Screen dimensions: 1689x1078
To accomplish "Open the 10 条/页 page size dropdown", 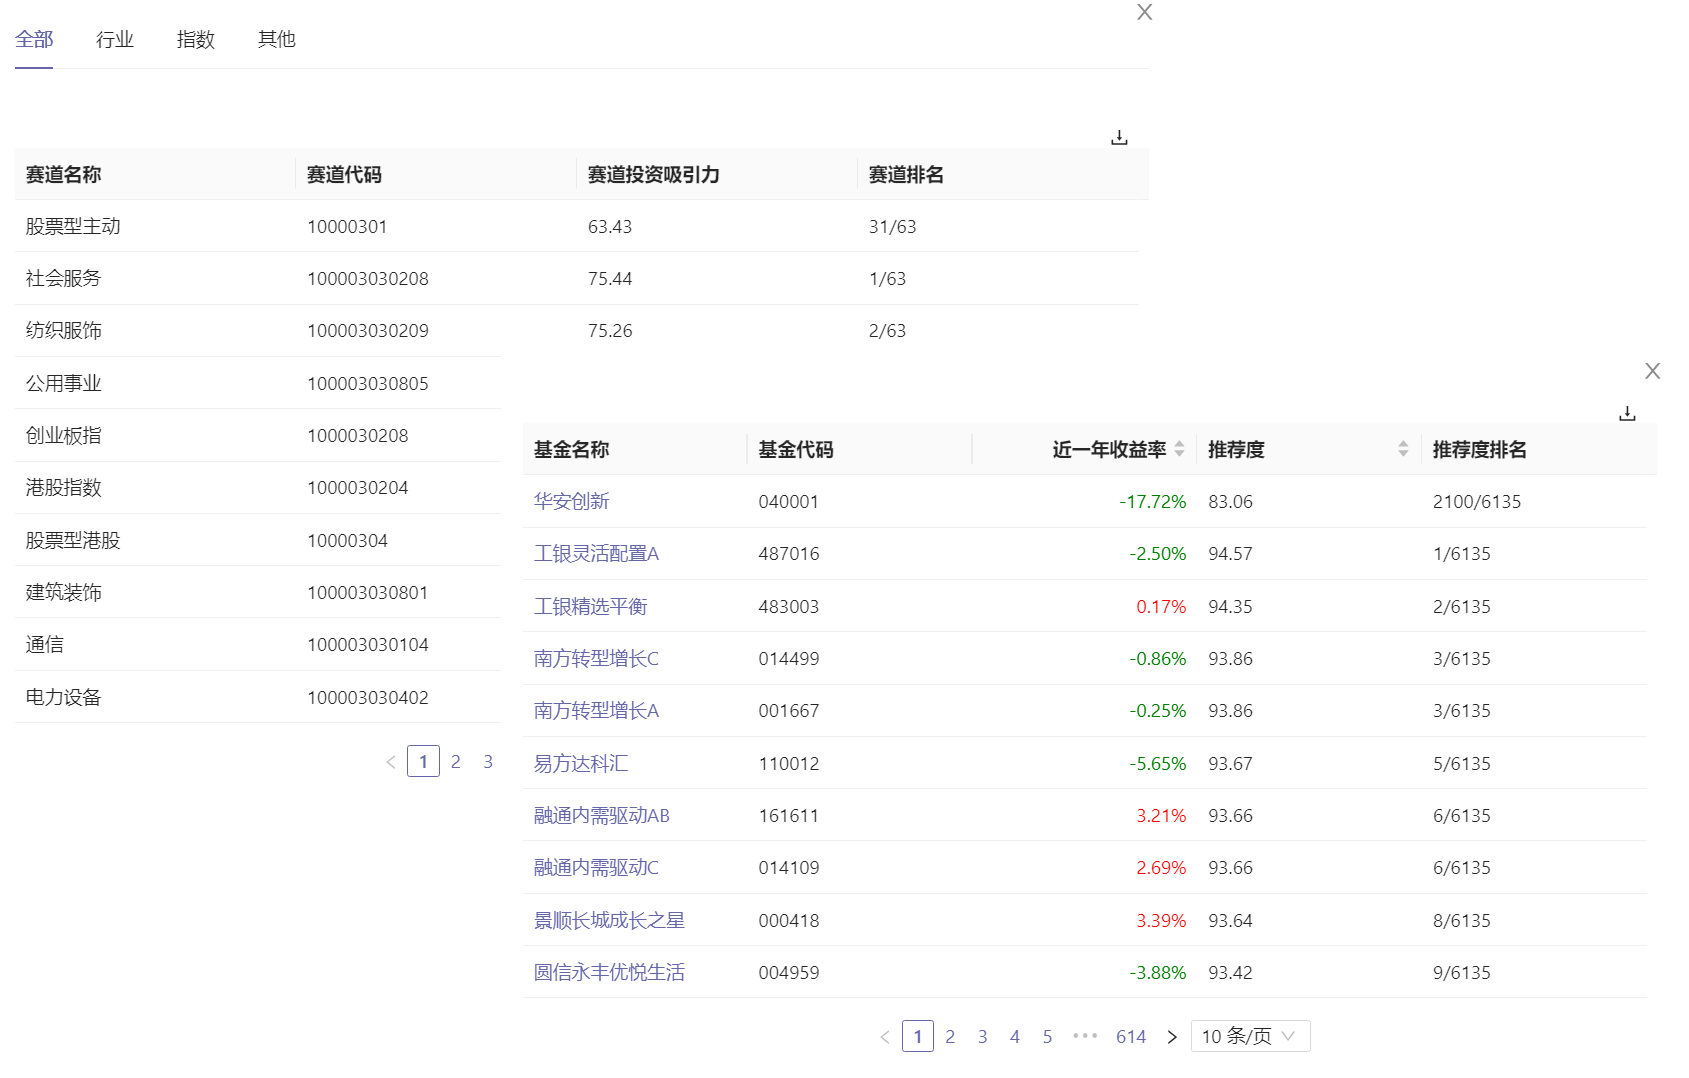I will [1250, 1036].
